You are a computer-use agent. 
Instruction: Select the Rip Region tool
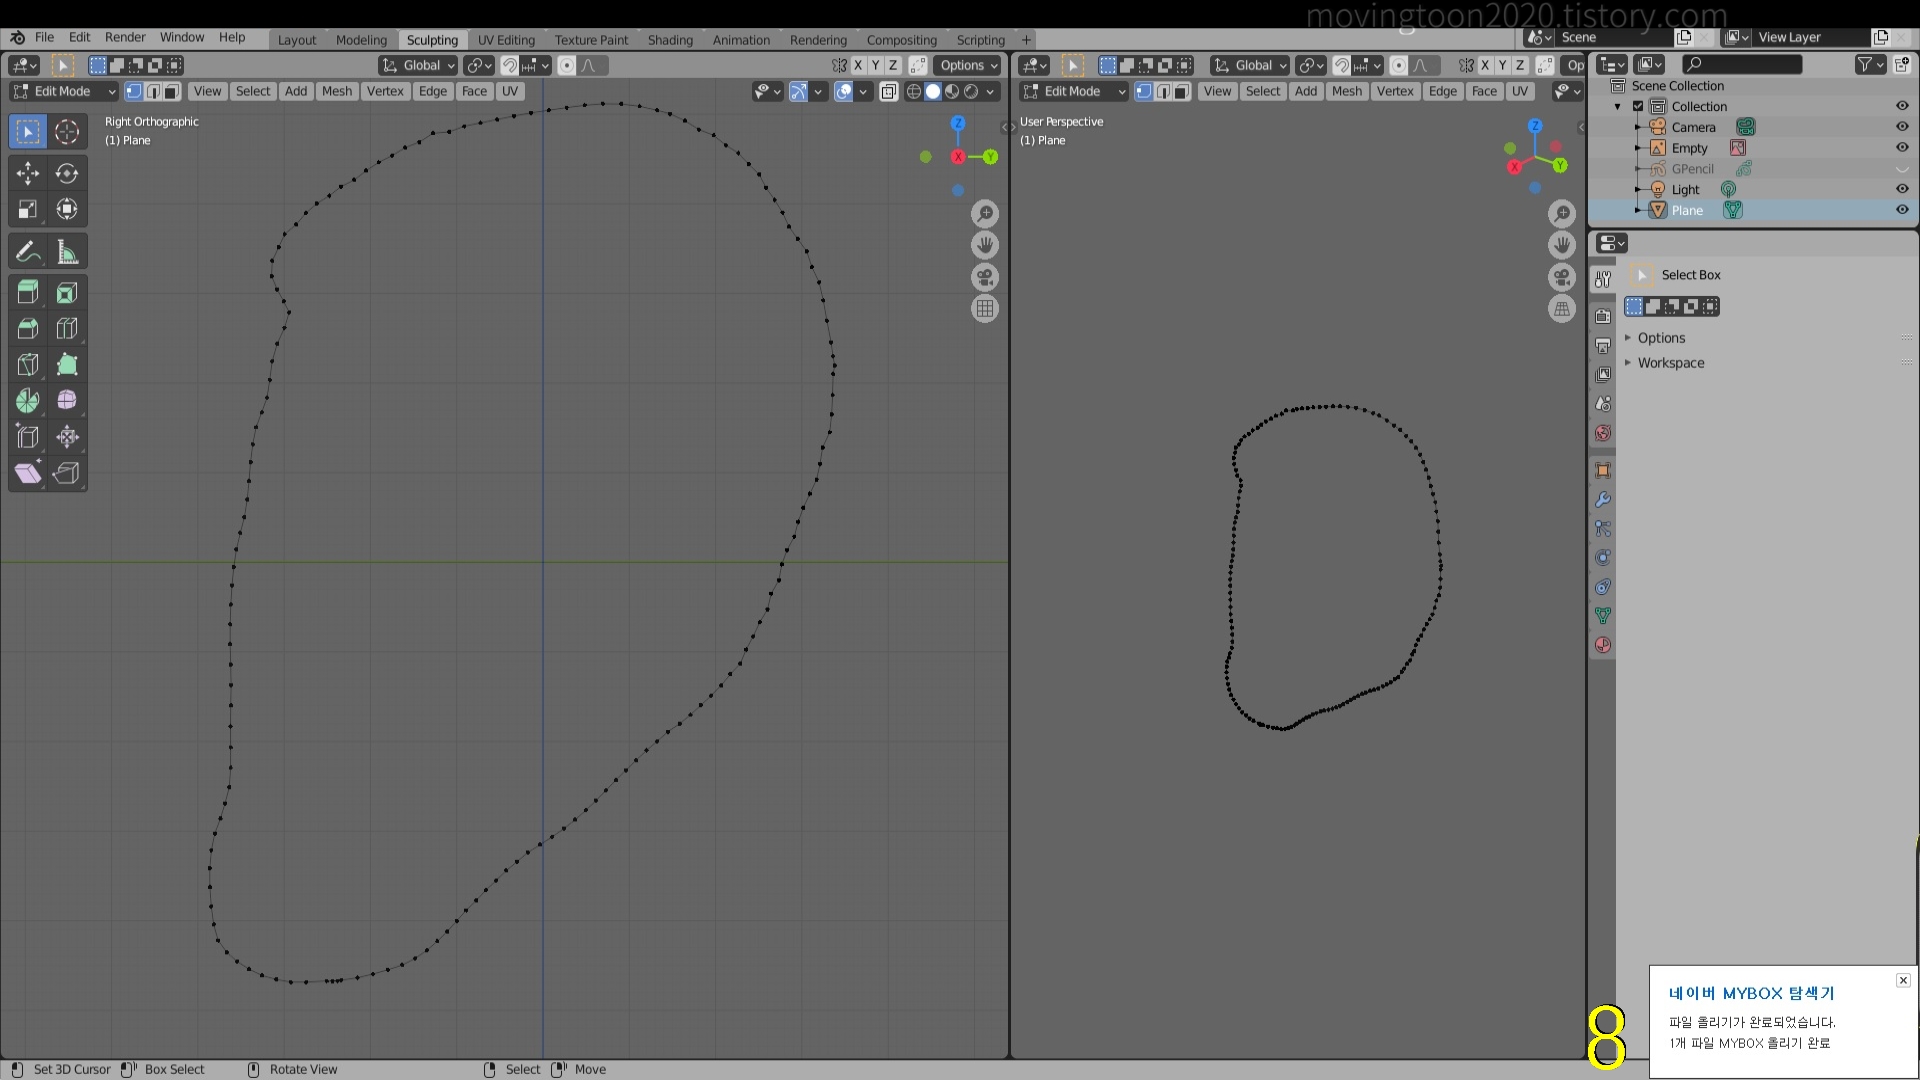point(67,473)
